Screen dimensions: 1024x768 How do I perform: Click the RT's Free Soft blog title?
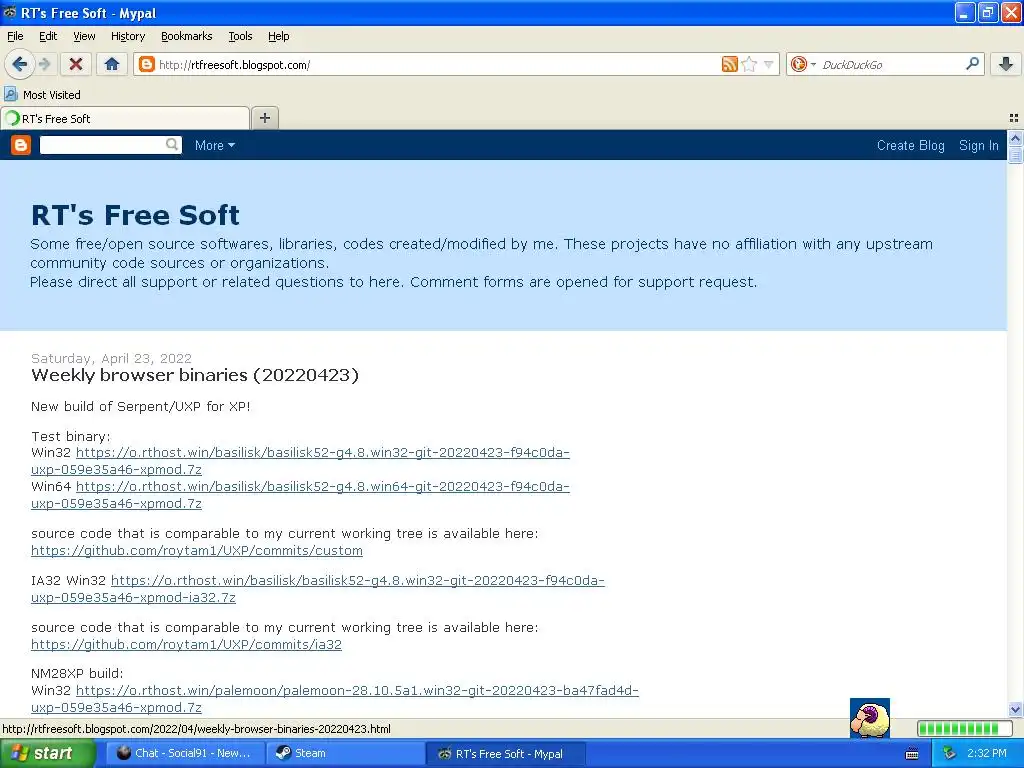click(x=135, y=214)
